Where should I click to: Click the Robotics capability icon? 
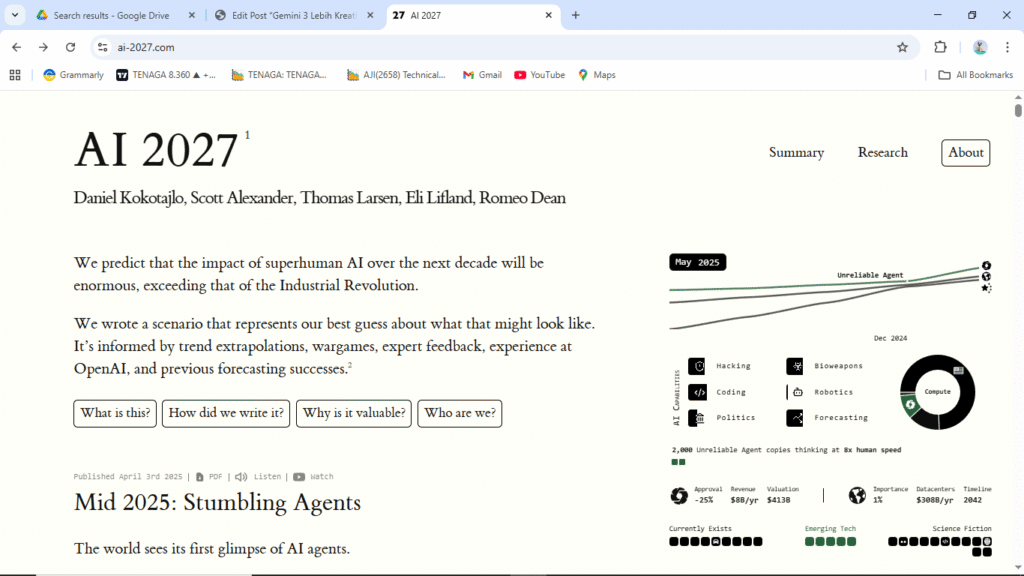coord(795,392)
